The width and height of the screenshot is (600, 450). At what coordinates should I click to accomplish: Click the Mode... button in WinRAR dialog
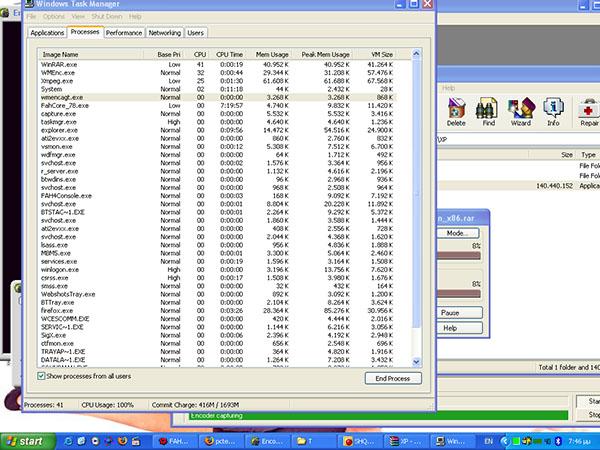[x=458, y=233]
